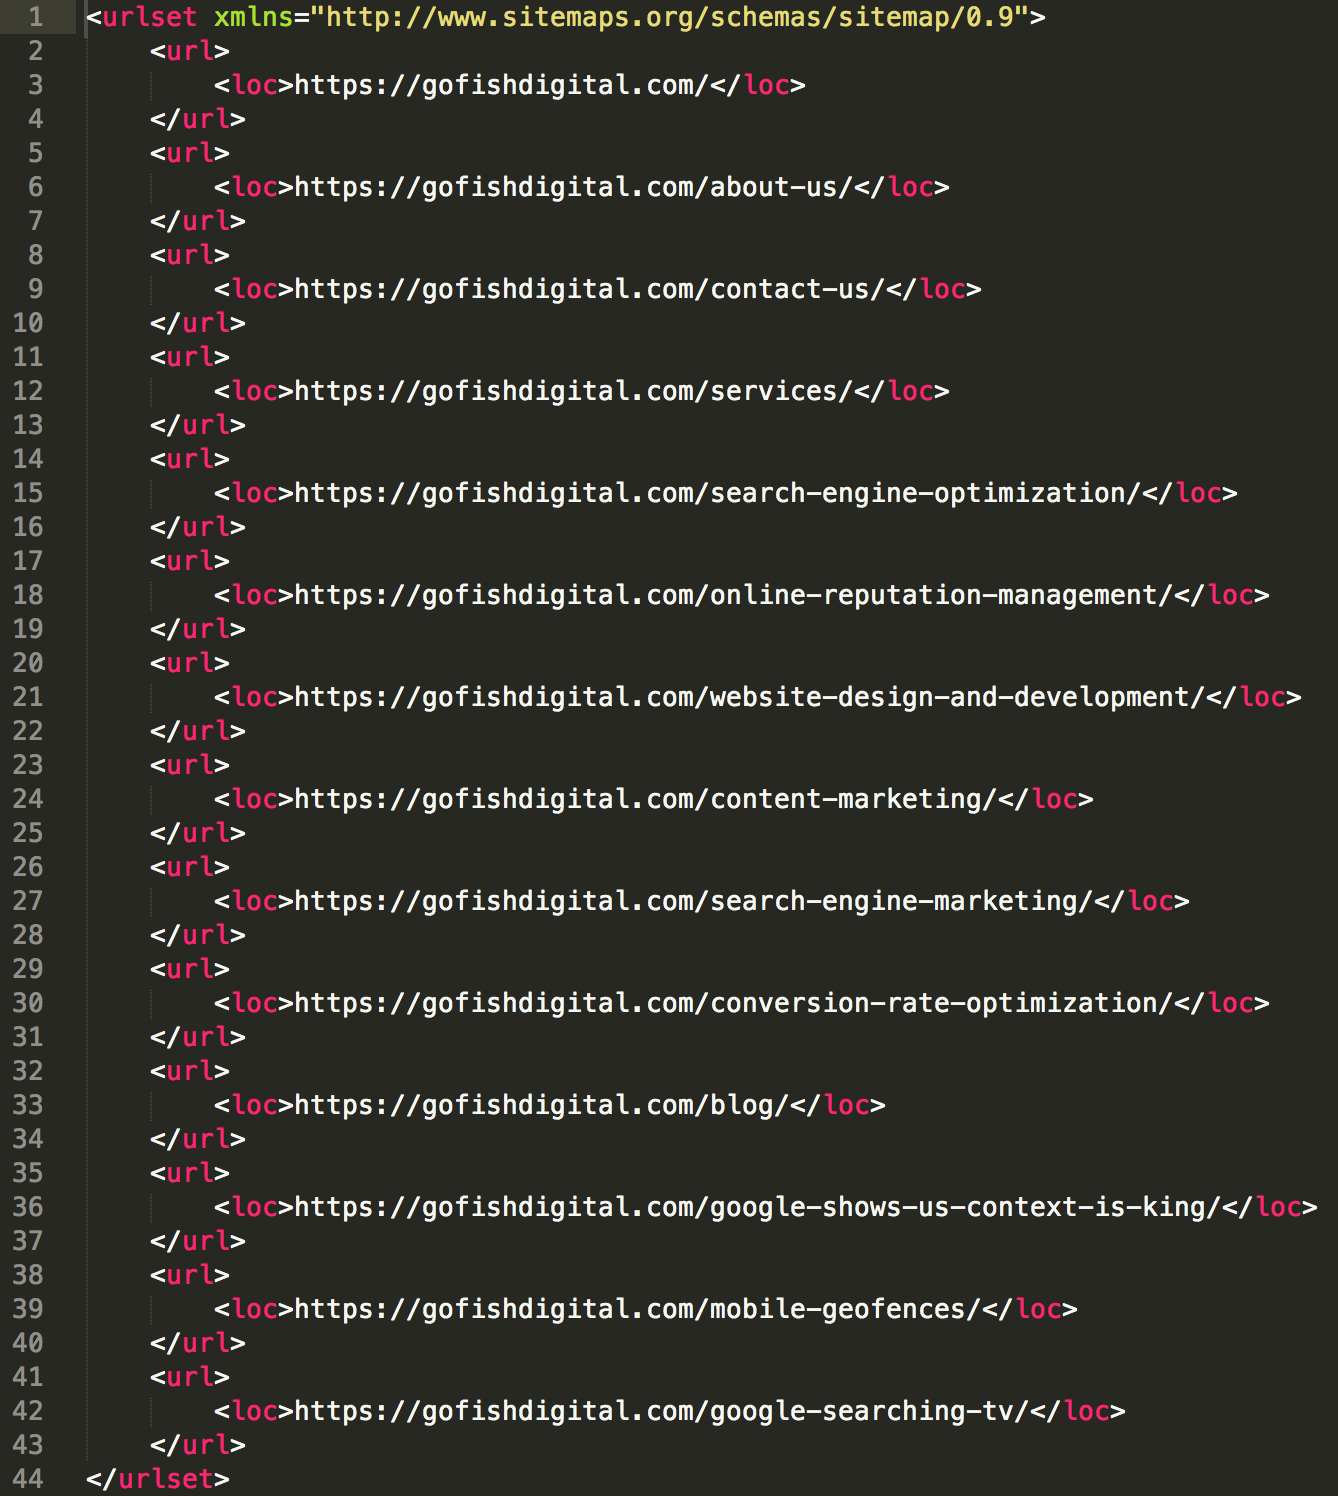Click the google-shows-us-context-is-king URL text
Image resolution: width=1338 pixels, height=1496 pixels.
click(x=757, y=1207)
